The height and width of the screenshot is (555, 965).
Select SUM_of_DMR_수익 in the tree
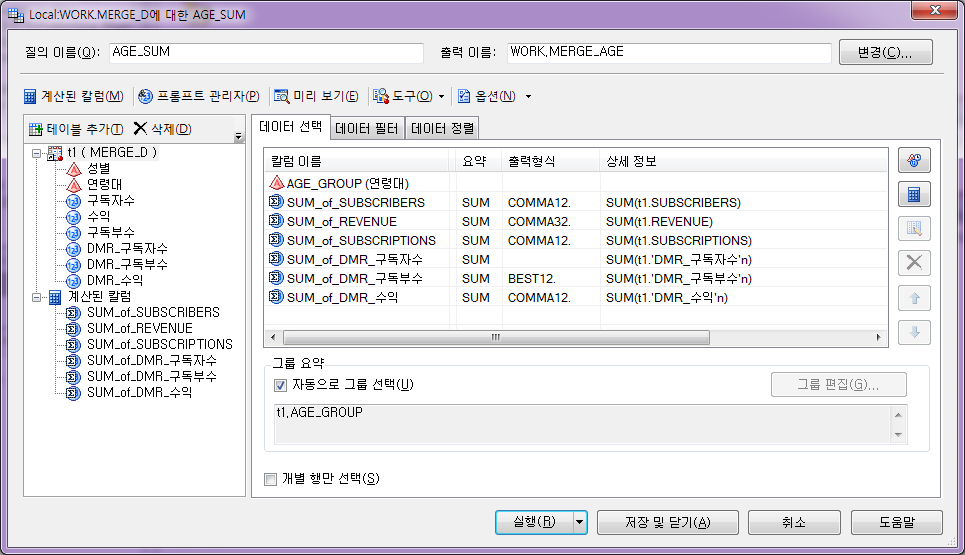pos(140,393)
